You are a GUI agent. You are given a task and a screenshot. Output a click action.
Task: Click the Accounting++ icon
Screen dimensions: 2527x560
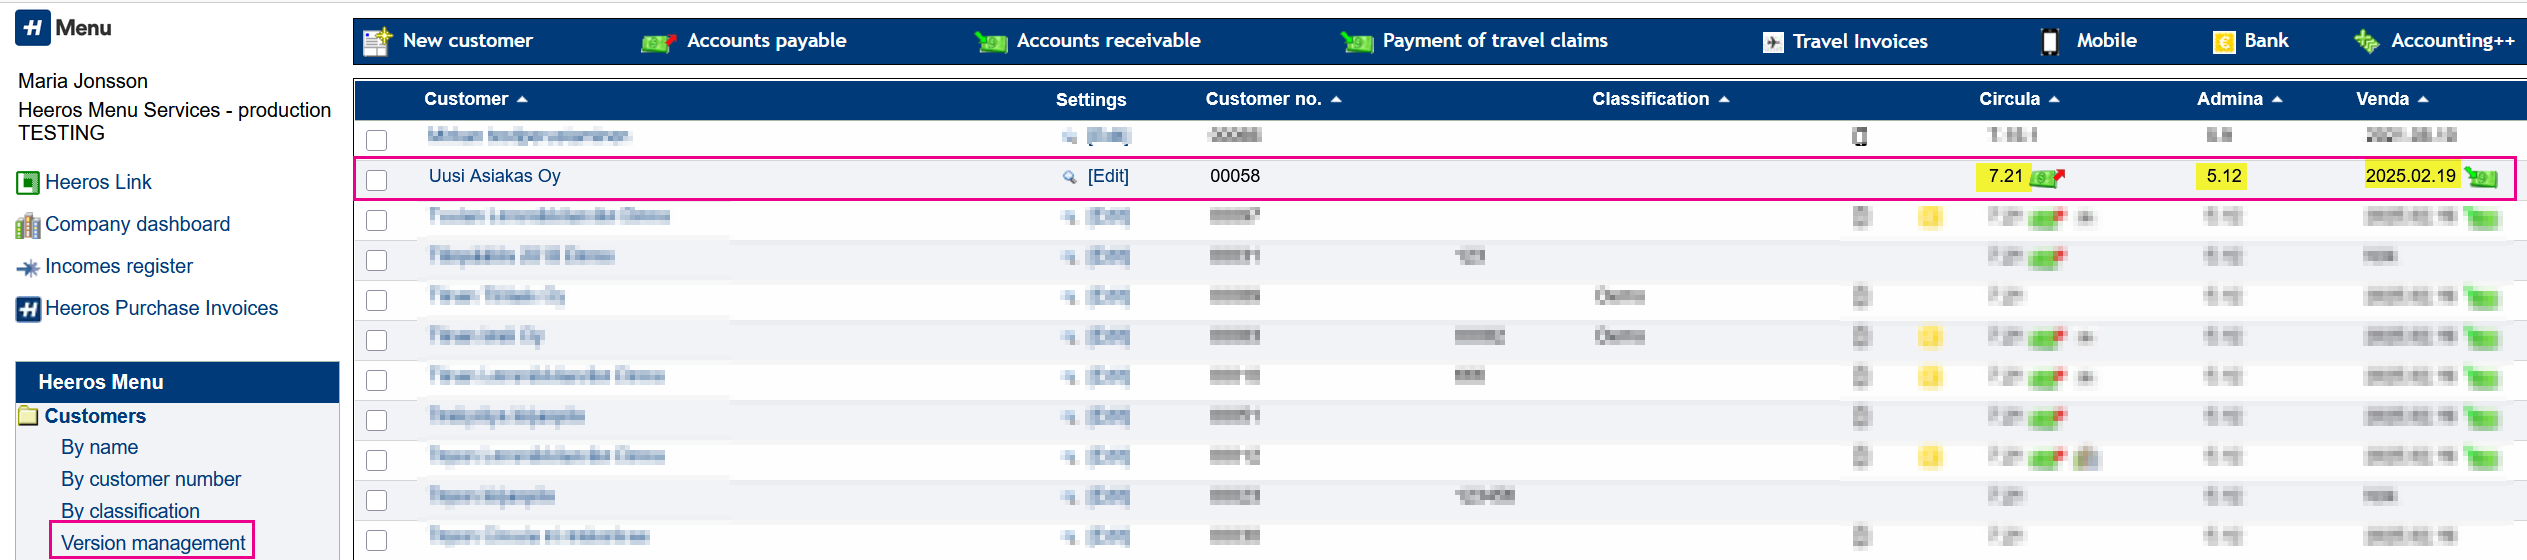2367,42
